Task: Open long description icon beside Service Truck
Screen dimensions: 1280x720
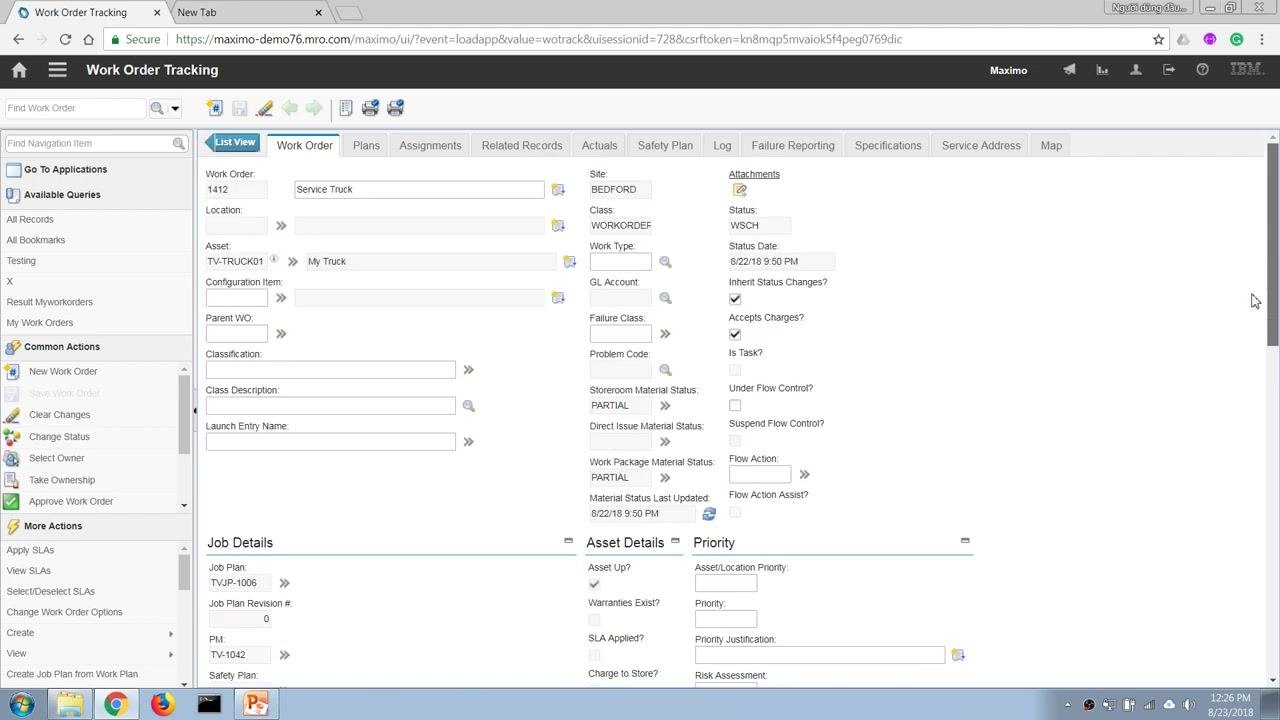Action: (x=558, y=190)
